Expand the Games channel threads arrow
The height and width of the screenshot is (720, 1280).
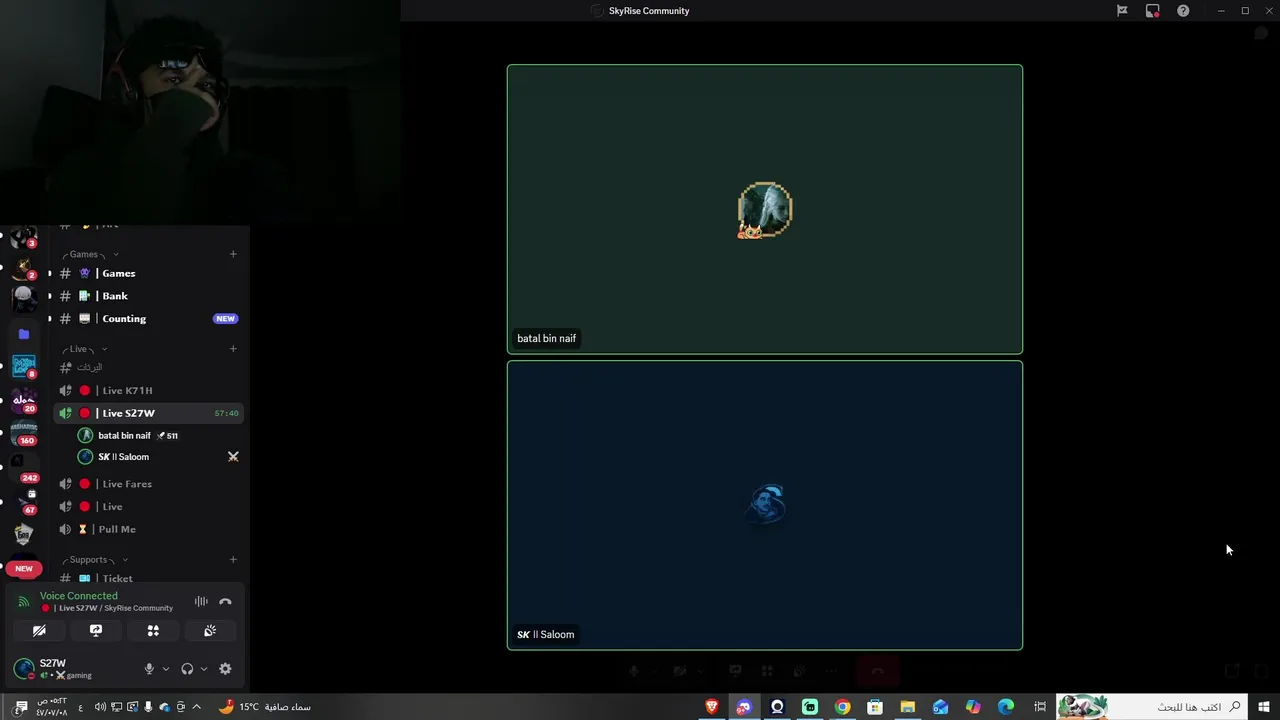point(50,273)
